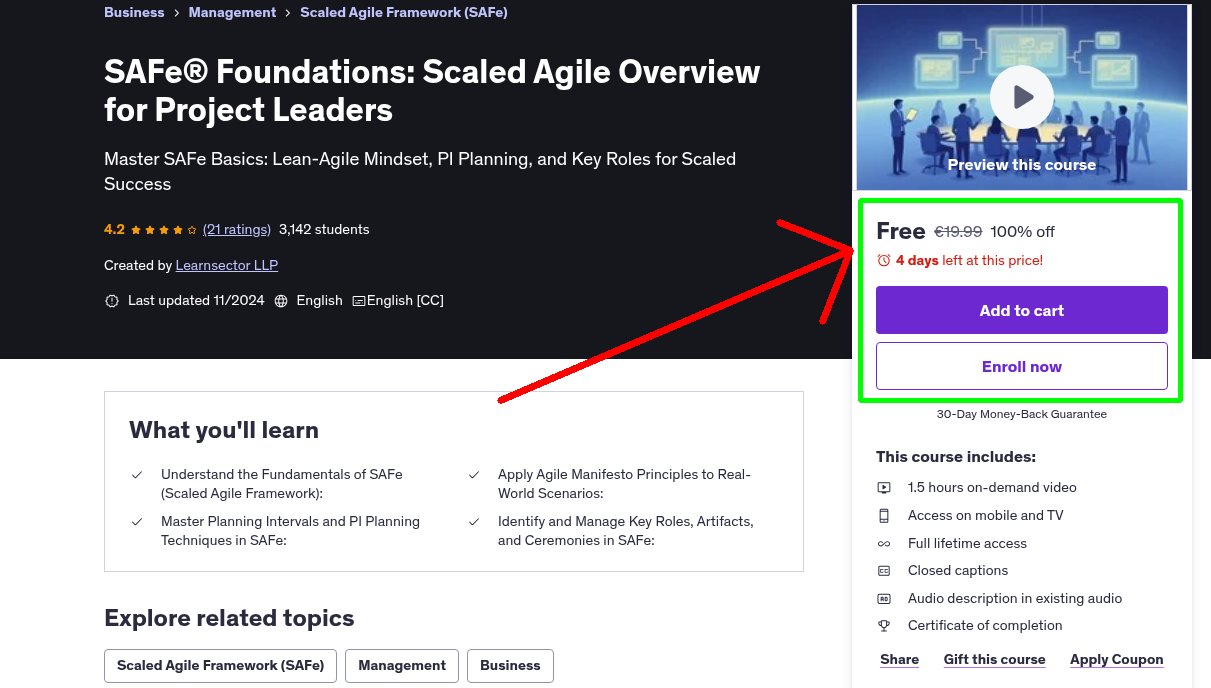This screenshot has height=688, width=1211.
Task: Click the 4.2 rating number
Action: [x=114, y=229]
